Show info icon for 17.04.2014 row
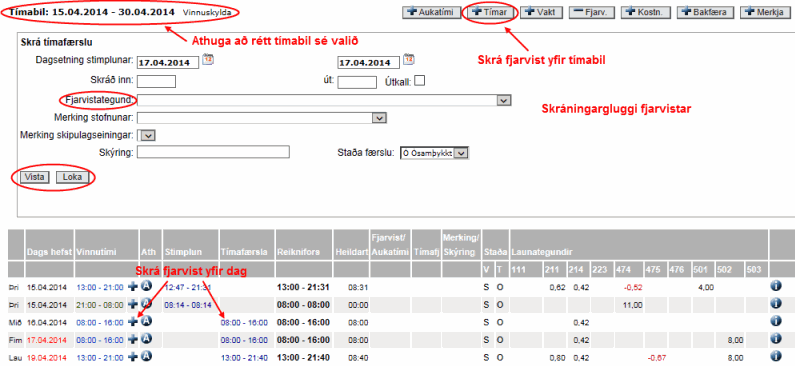 [775, 339]
